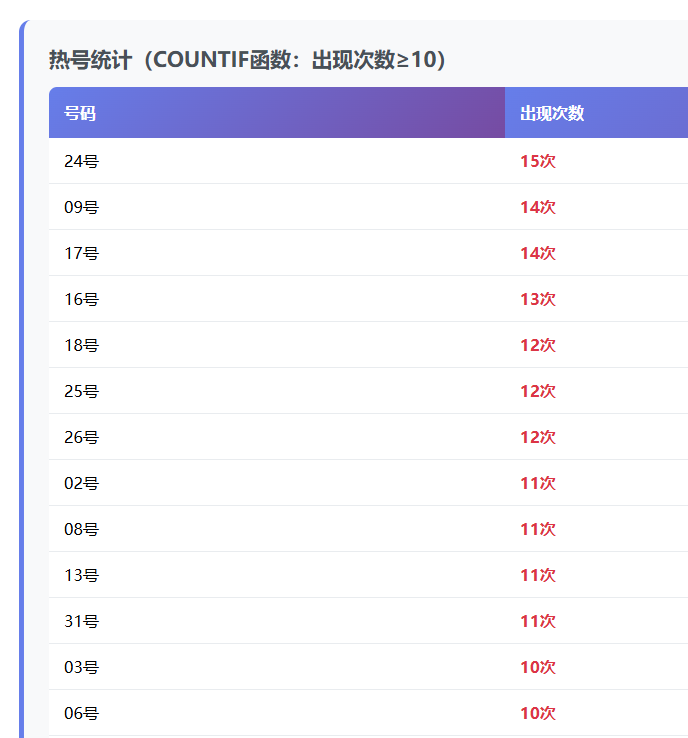Viewport: 688px width, 738px height.
Task: Click the 08号 row label
Action: point(82,529)
